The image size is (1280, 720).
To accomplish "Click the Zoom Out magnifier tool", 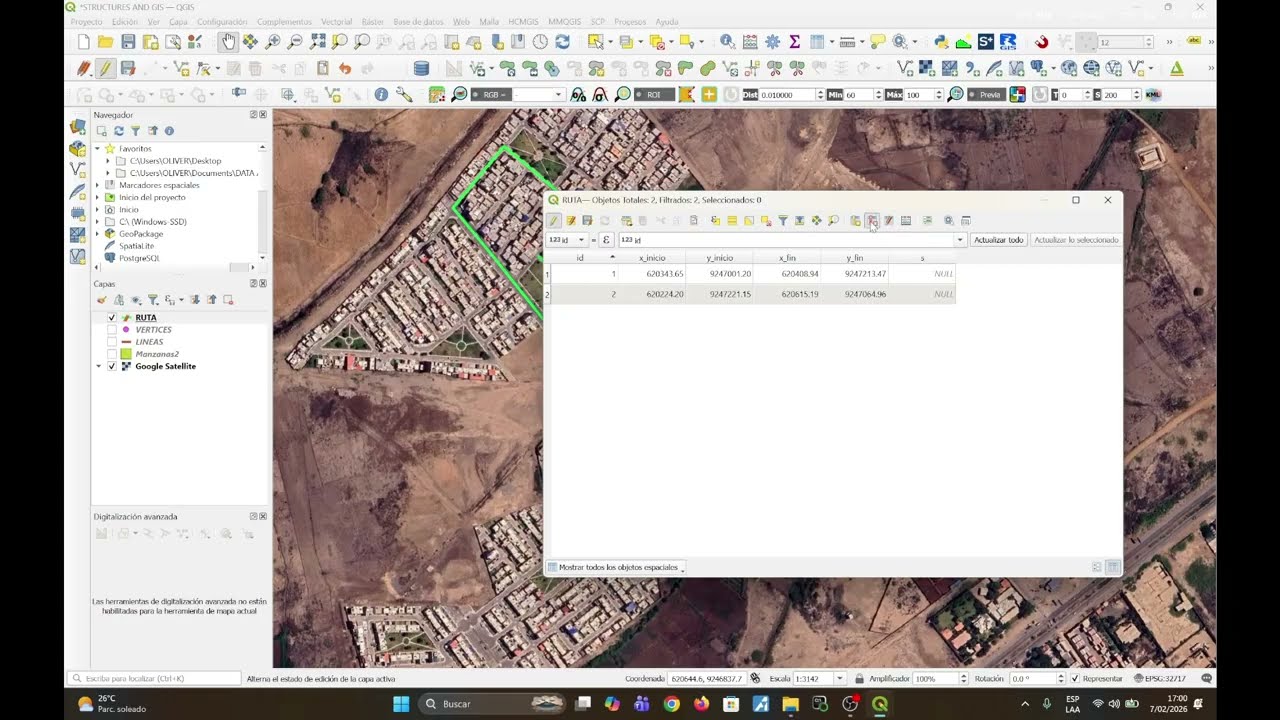I will pyautogui.click(x=295, y=42).
